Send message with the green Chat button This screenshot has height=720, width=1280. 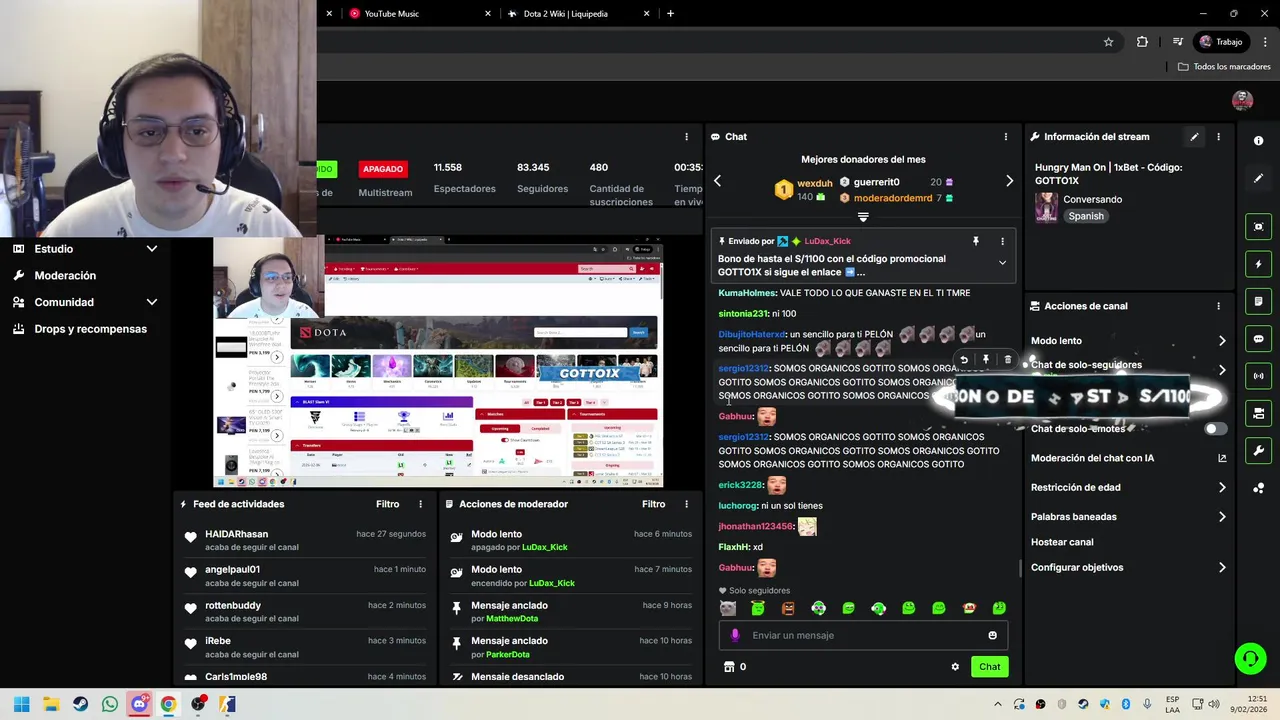coord(989,667)
